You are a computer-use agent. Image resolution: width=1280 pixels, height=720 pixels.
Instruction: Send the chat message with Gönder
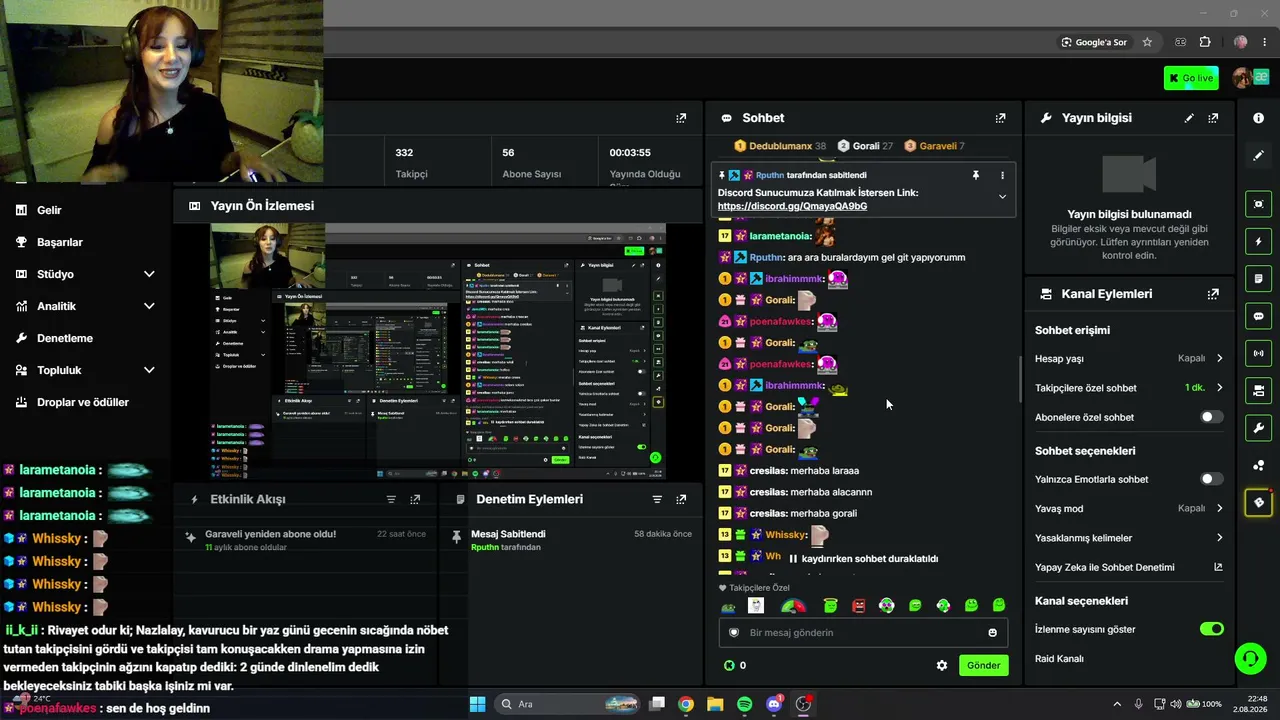[x=983, y=665]
